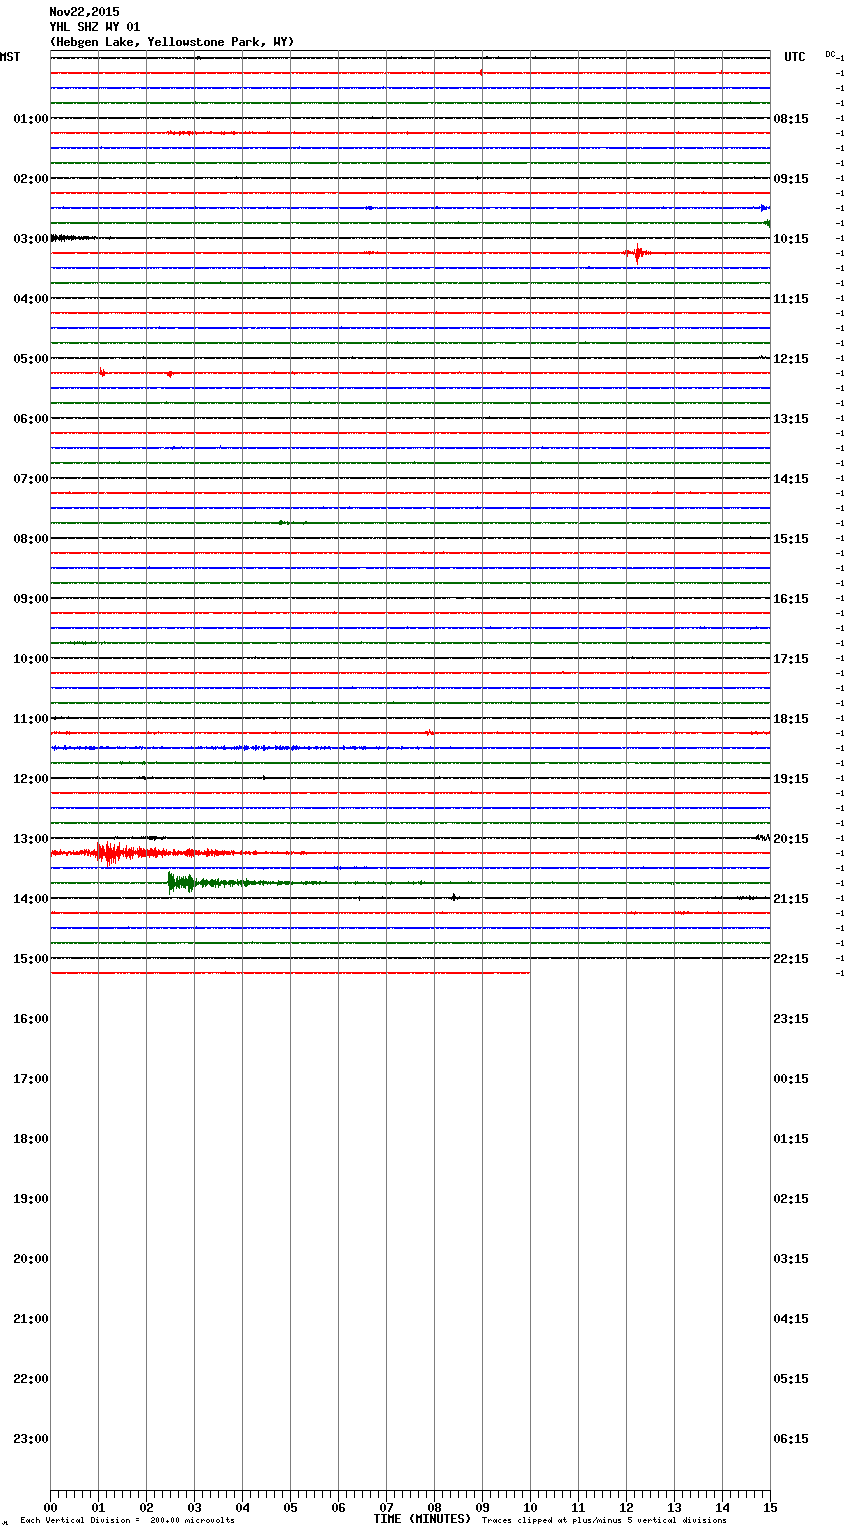This screenshot has height=1534, width=850.
Task: Click the "Each Vertical Division = 200.00 microvolts" note
Action: tap(127, 1521)
